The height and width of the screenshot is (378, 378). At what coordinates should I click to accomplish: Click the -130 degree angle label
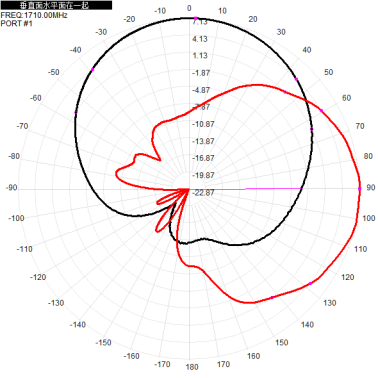[56, 303]
